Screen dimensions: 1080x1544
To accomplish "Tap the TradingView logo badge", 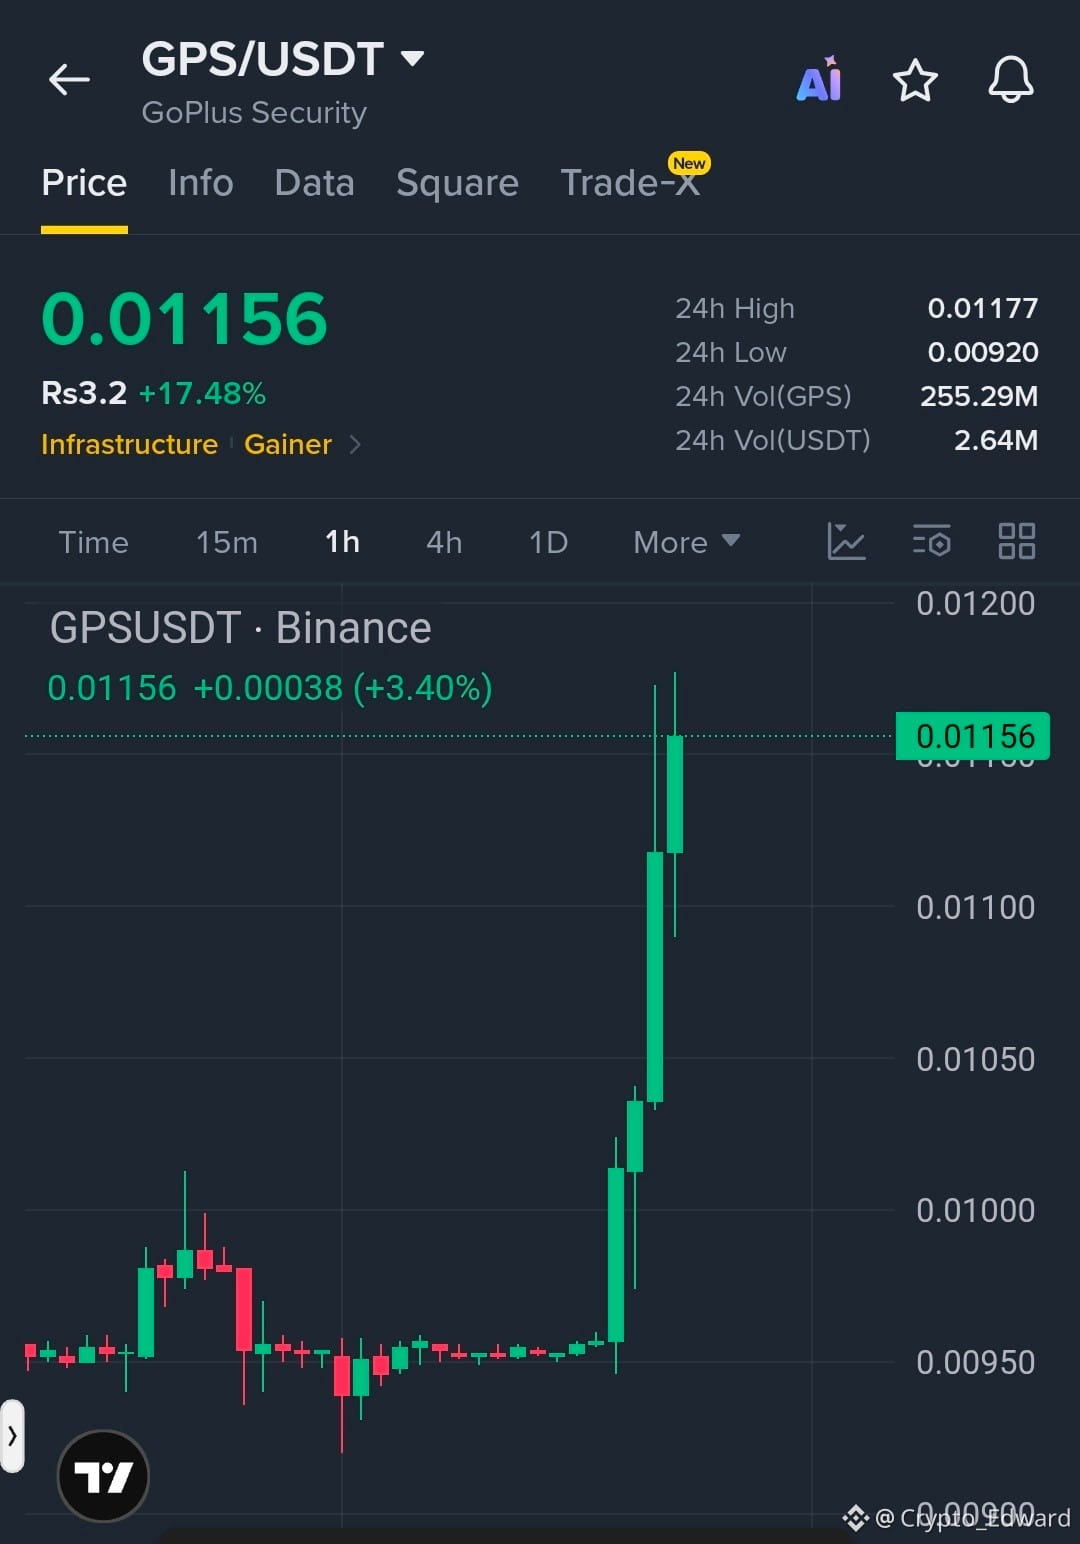I will (x=103, y=1476).
